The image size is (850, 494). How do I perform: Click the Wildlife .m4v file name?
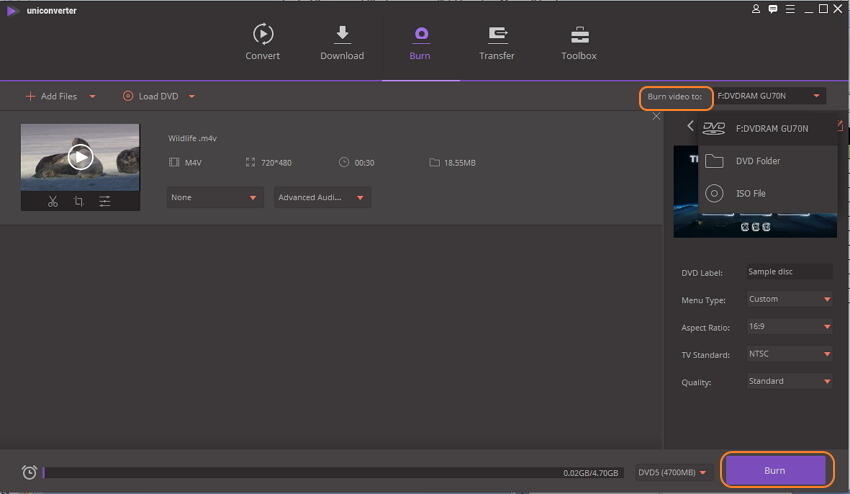(x=192, y=138)
